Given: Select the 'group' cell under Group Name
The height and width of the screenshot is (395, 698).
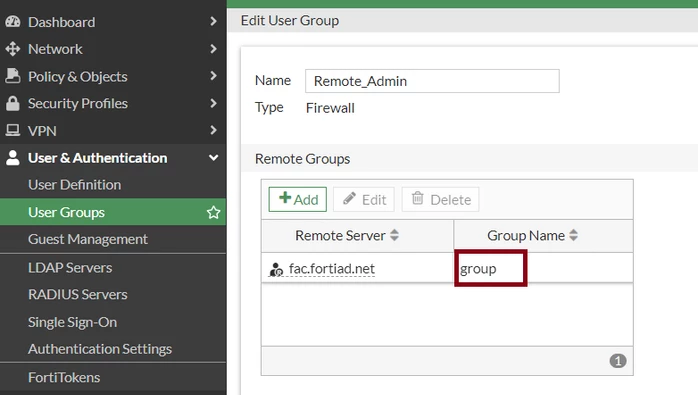Looking at the screenshot, I should pyautogui.click(x=544, y=269).
